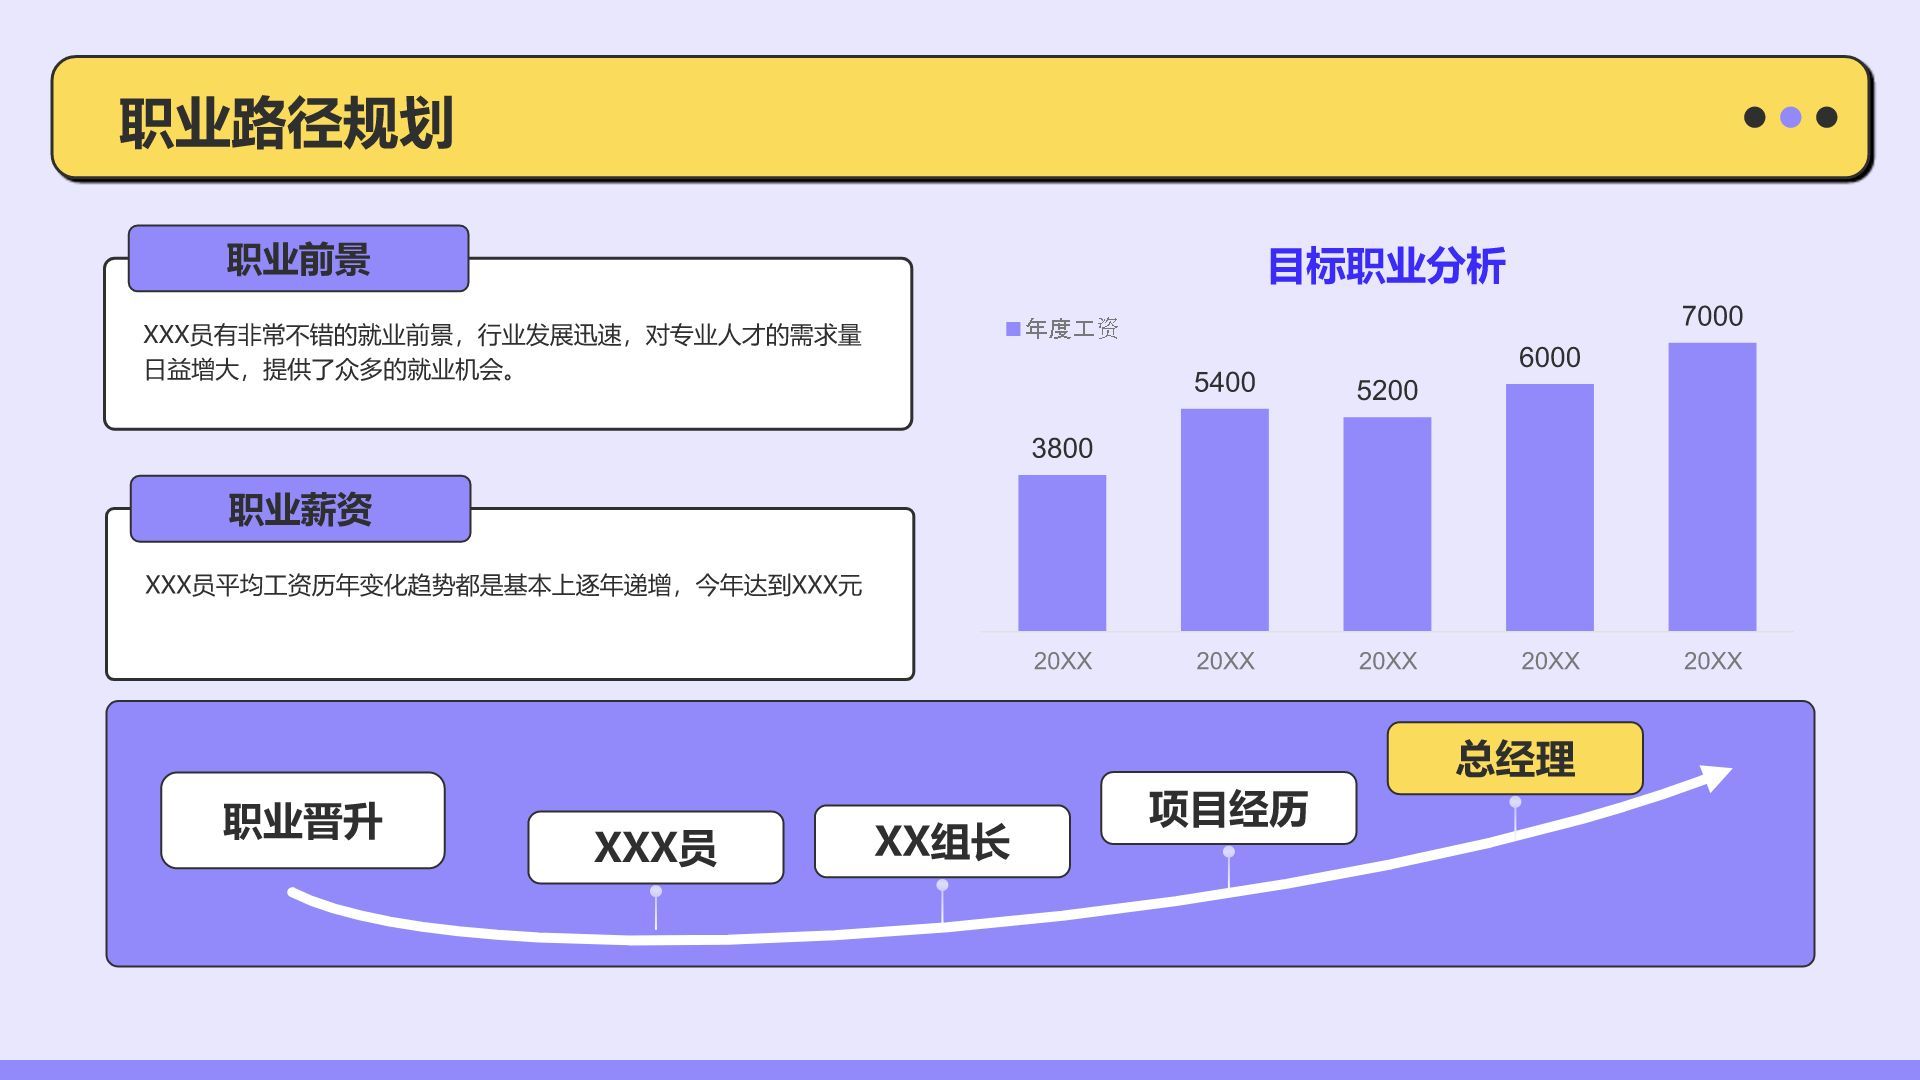Click the XXX员 milestone box

(655, 847)
